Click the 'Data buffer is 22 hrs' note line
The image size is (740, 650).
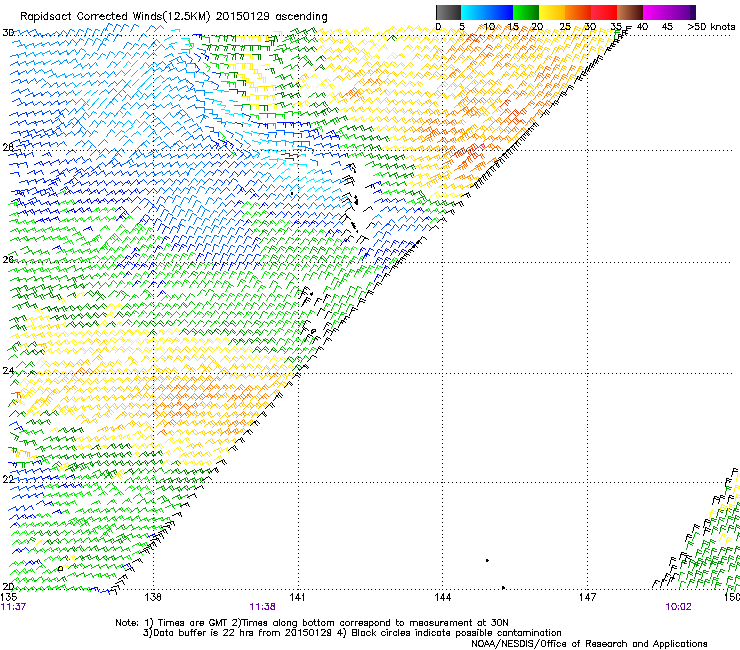tap(352, 633)
